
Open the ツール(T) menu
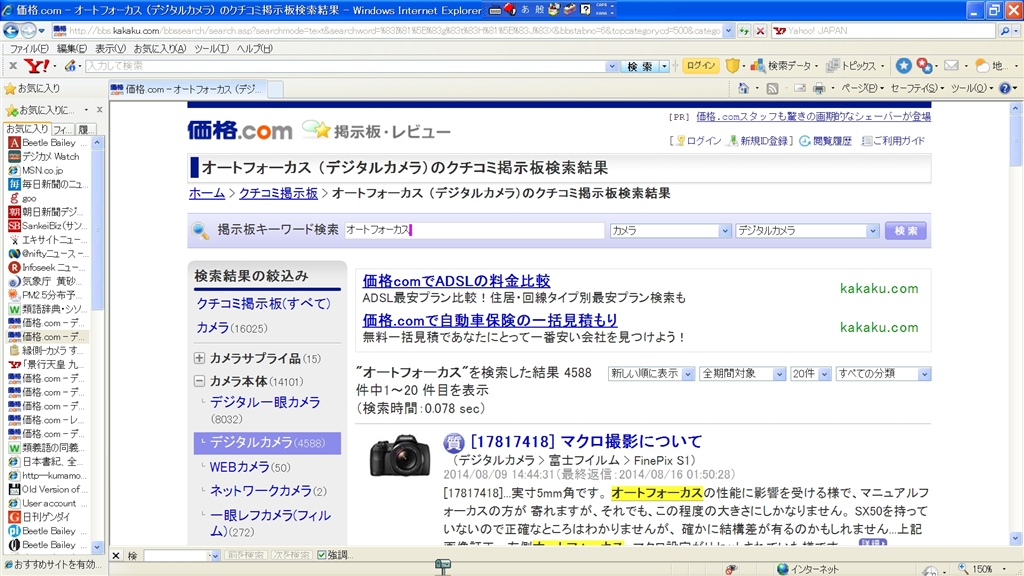[x=211, y=48]
